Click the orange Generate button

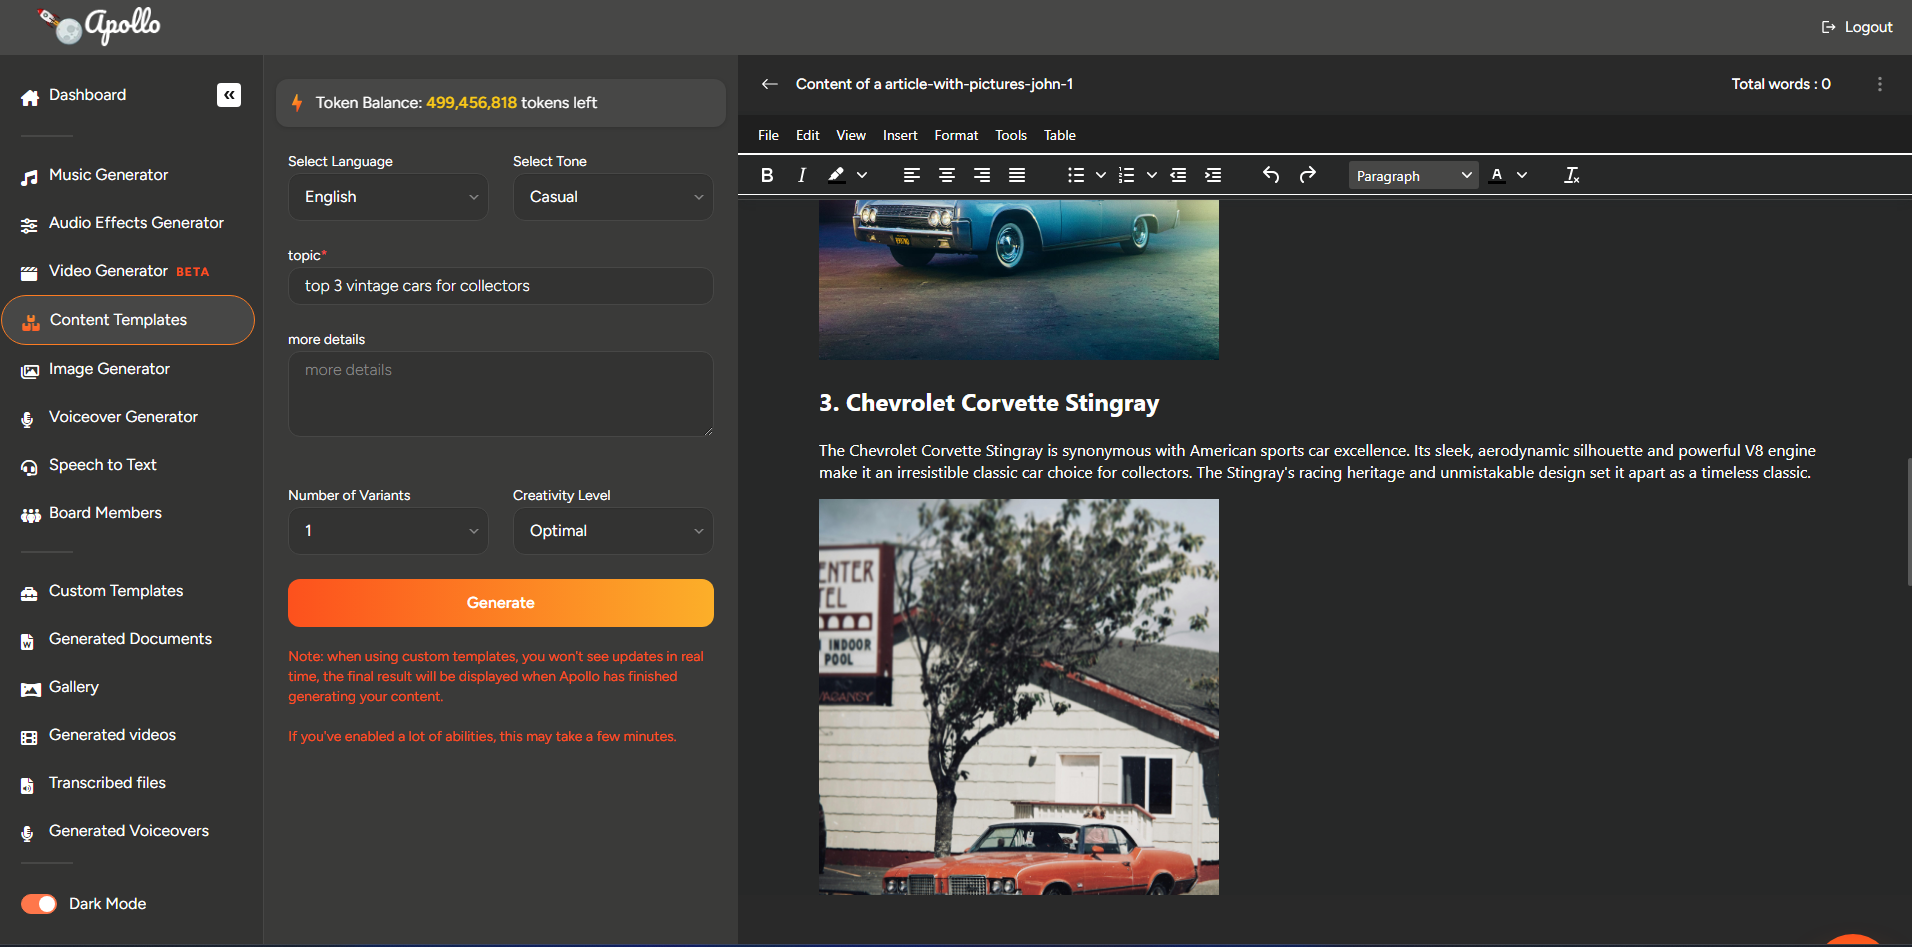click(500, 603)
